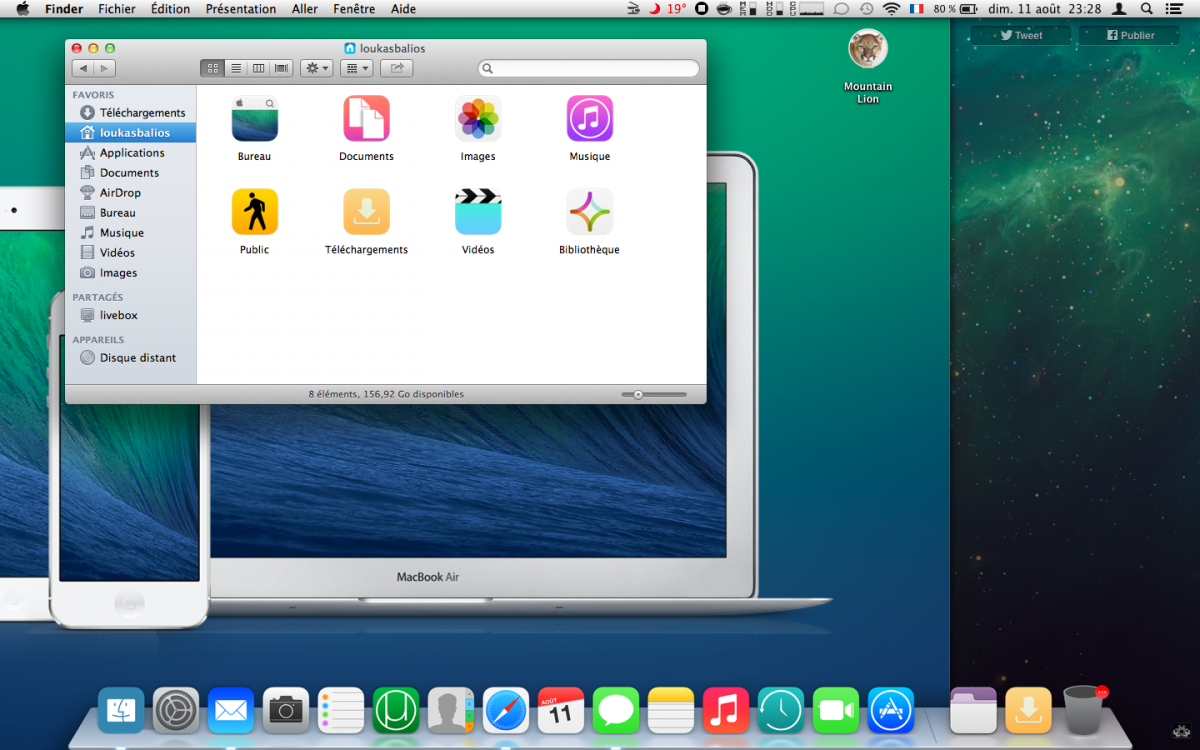
Task: Open the Présentation menu
Action: 241,9
